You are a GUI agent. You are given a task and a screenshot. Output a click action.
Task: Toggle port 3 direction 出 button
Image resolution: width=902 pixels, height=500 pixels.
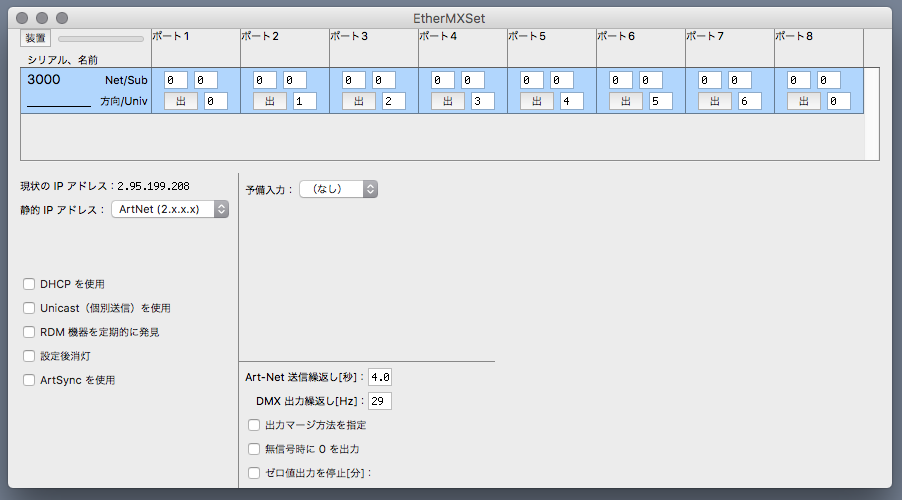359,101
